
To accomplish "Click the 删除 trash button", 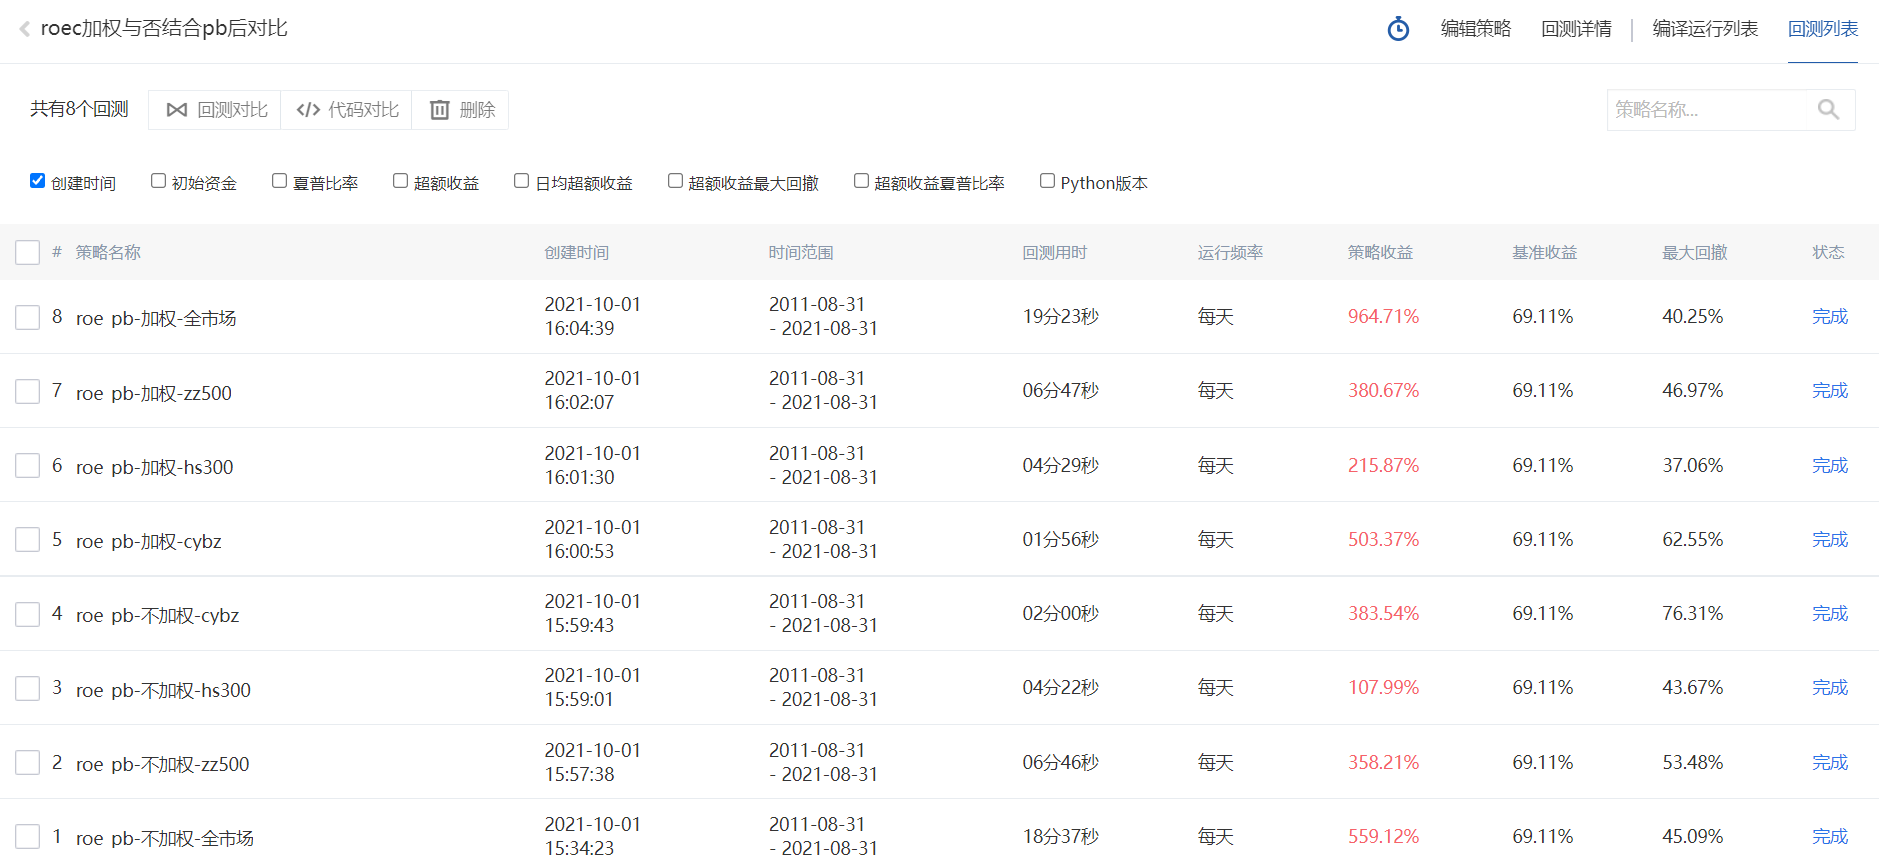I will (461, 110).
